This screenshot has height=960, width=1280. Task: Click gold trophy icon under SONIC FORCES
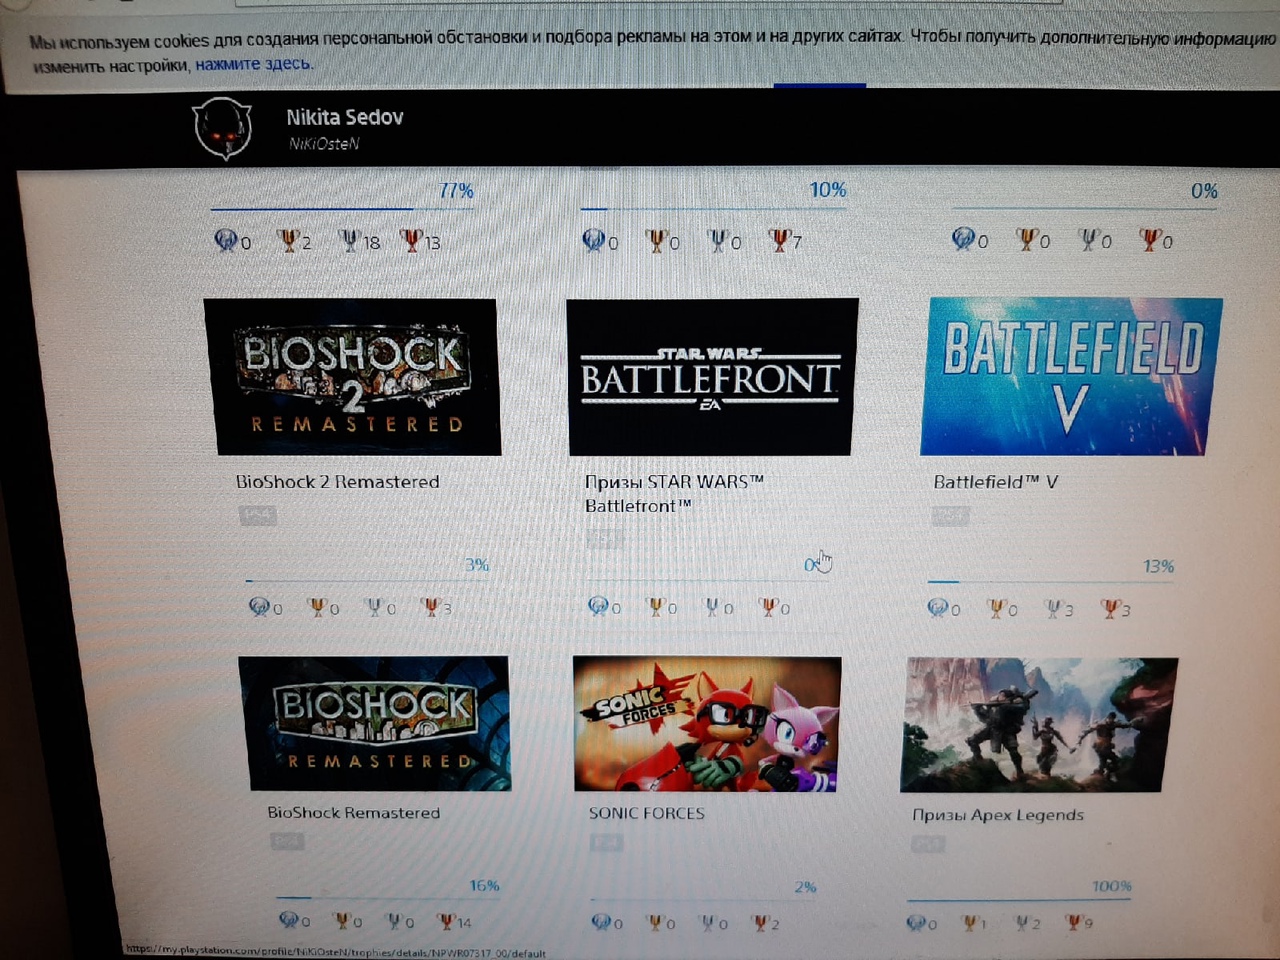click(656, 922)
